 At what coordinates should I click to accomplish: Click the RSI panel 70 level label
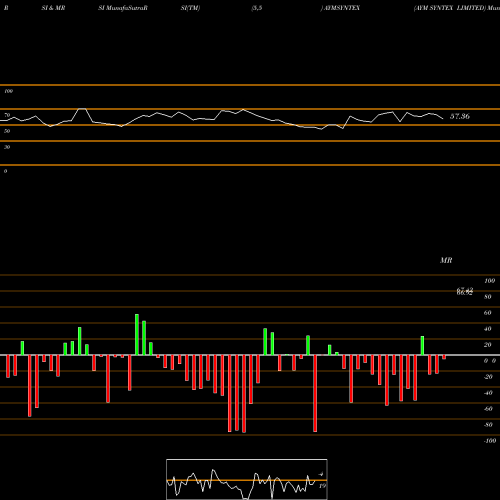(7, 115)
